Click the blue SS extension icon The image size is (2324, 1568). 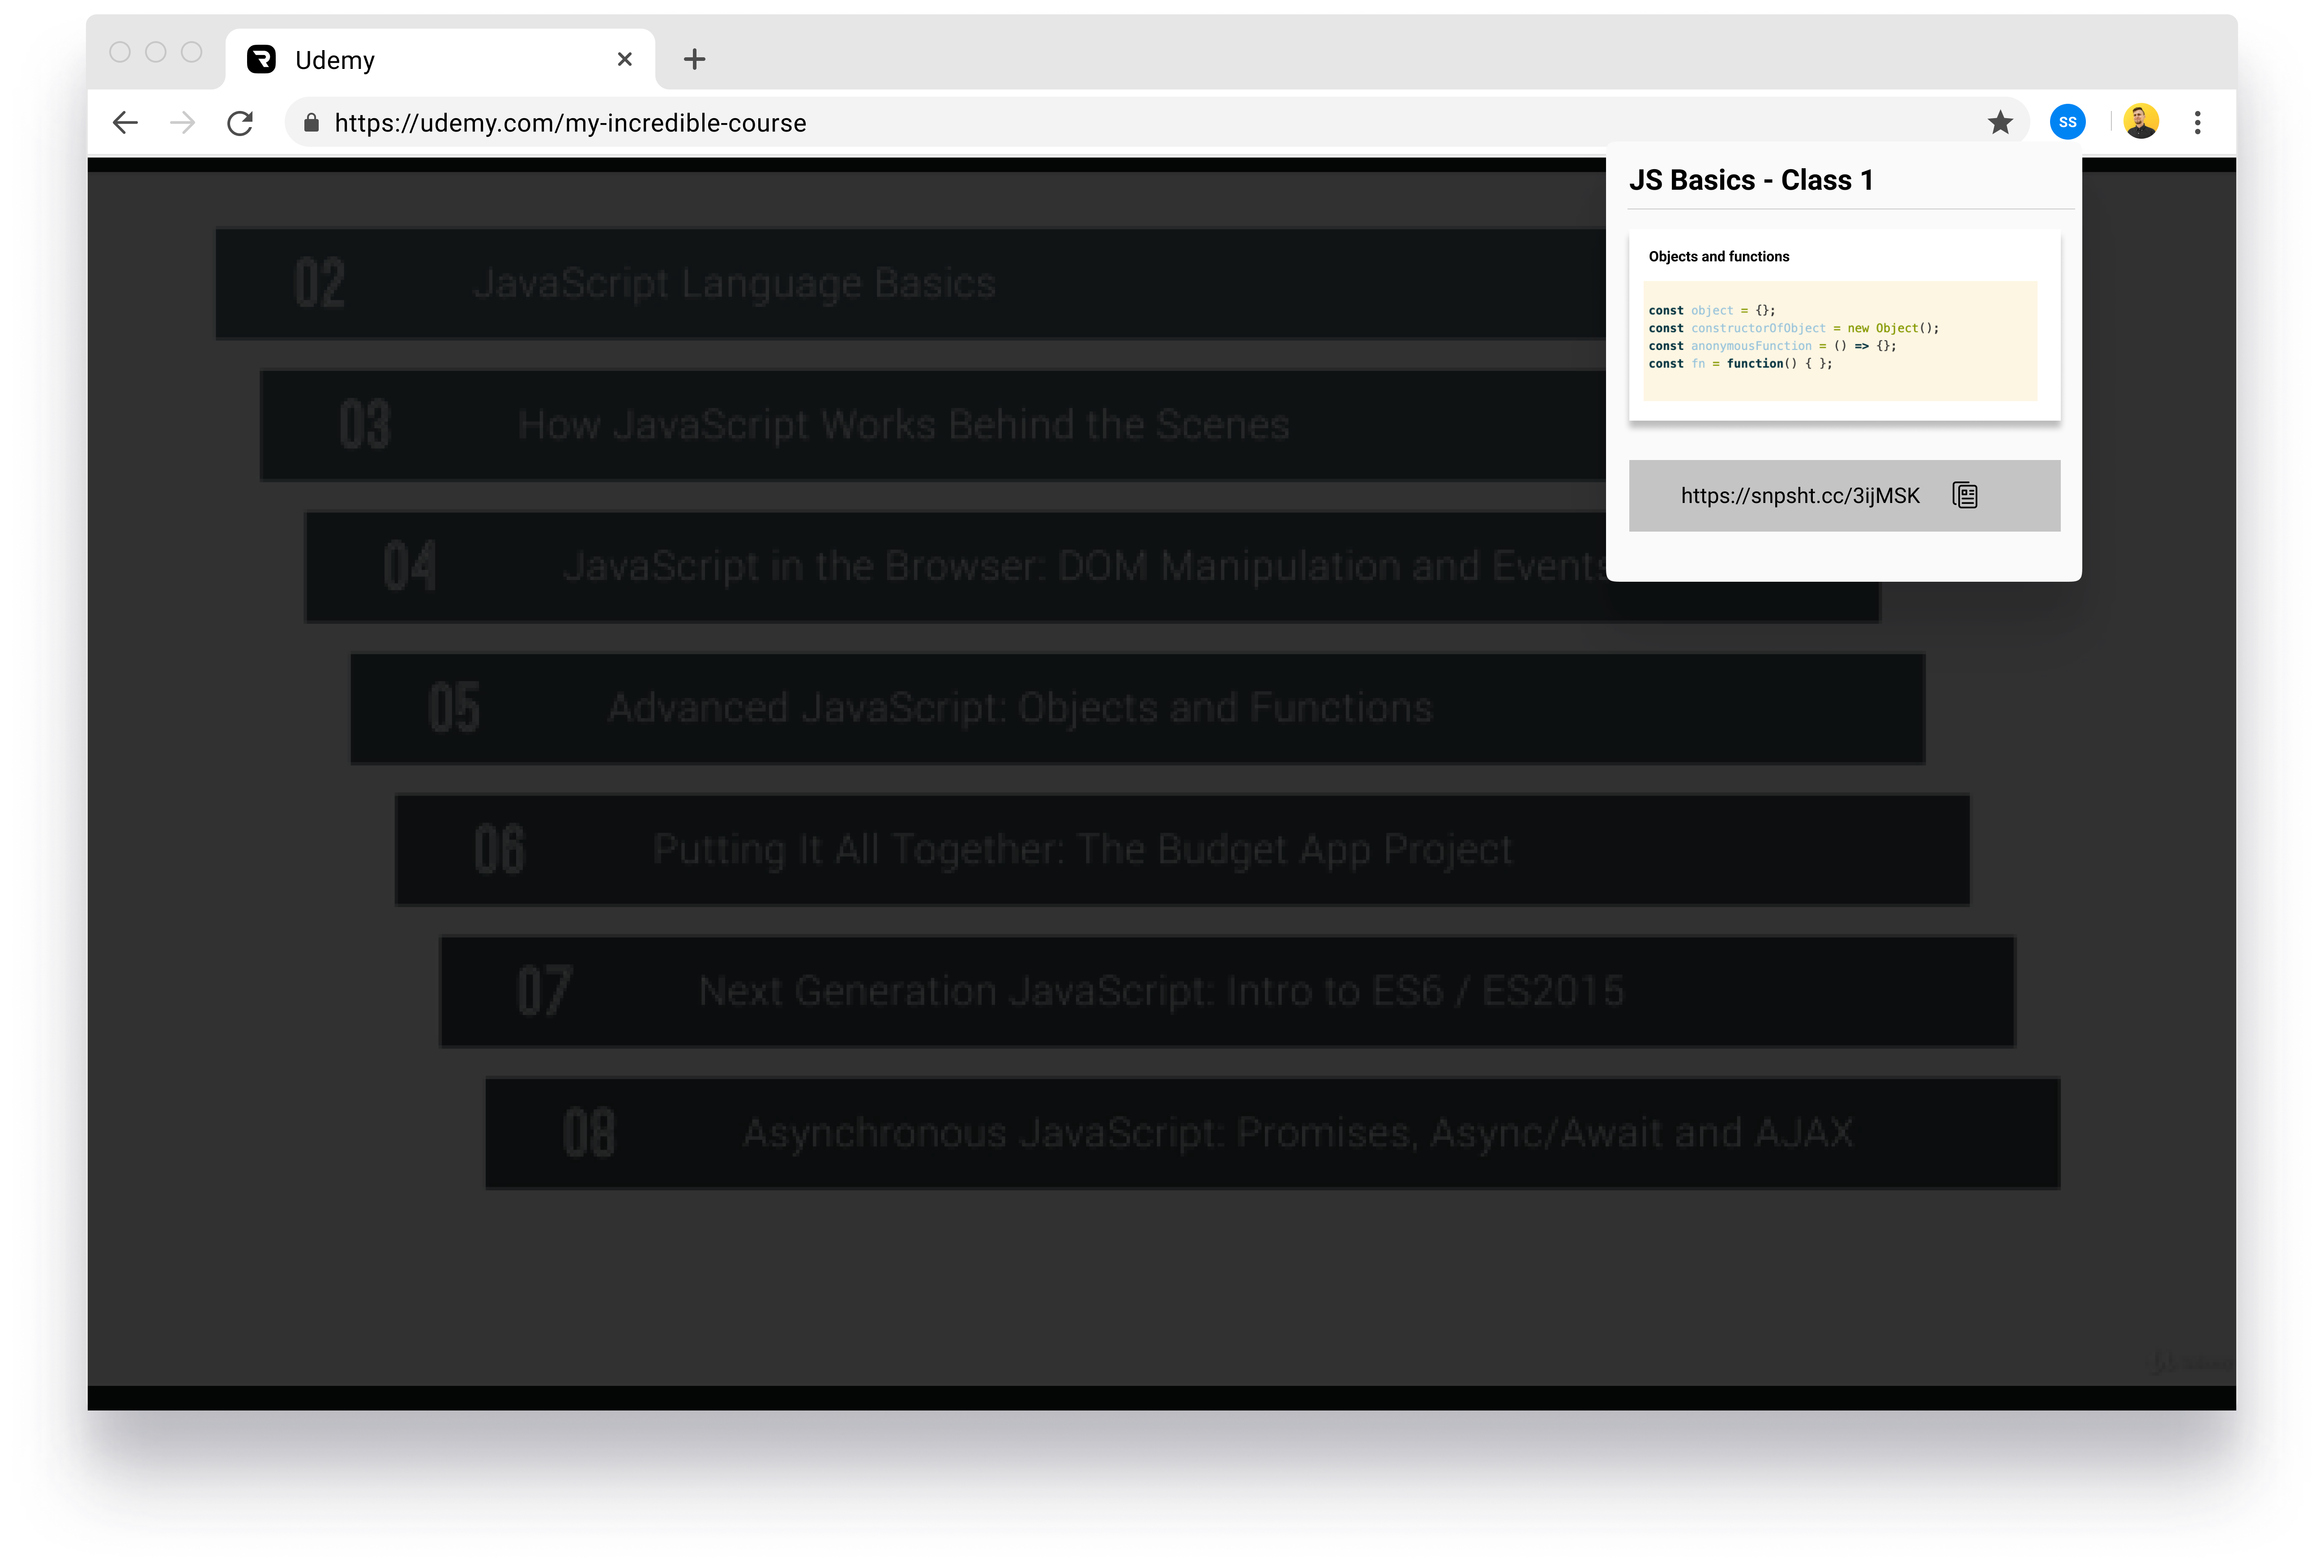point(2067,122)
